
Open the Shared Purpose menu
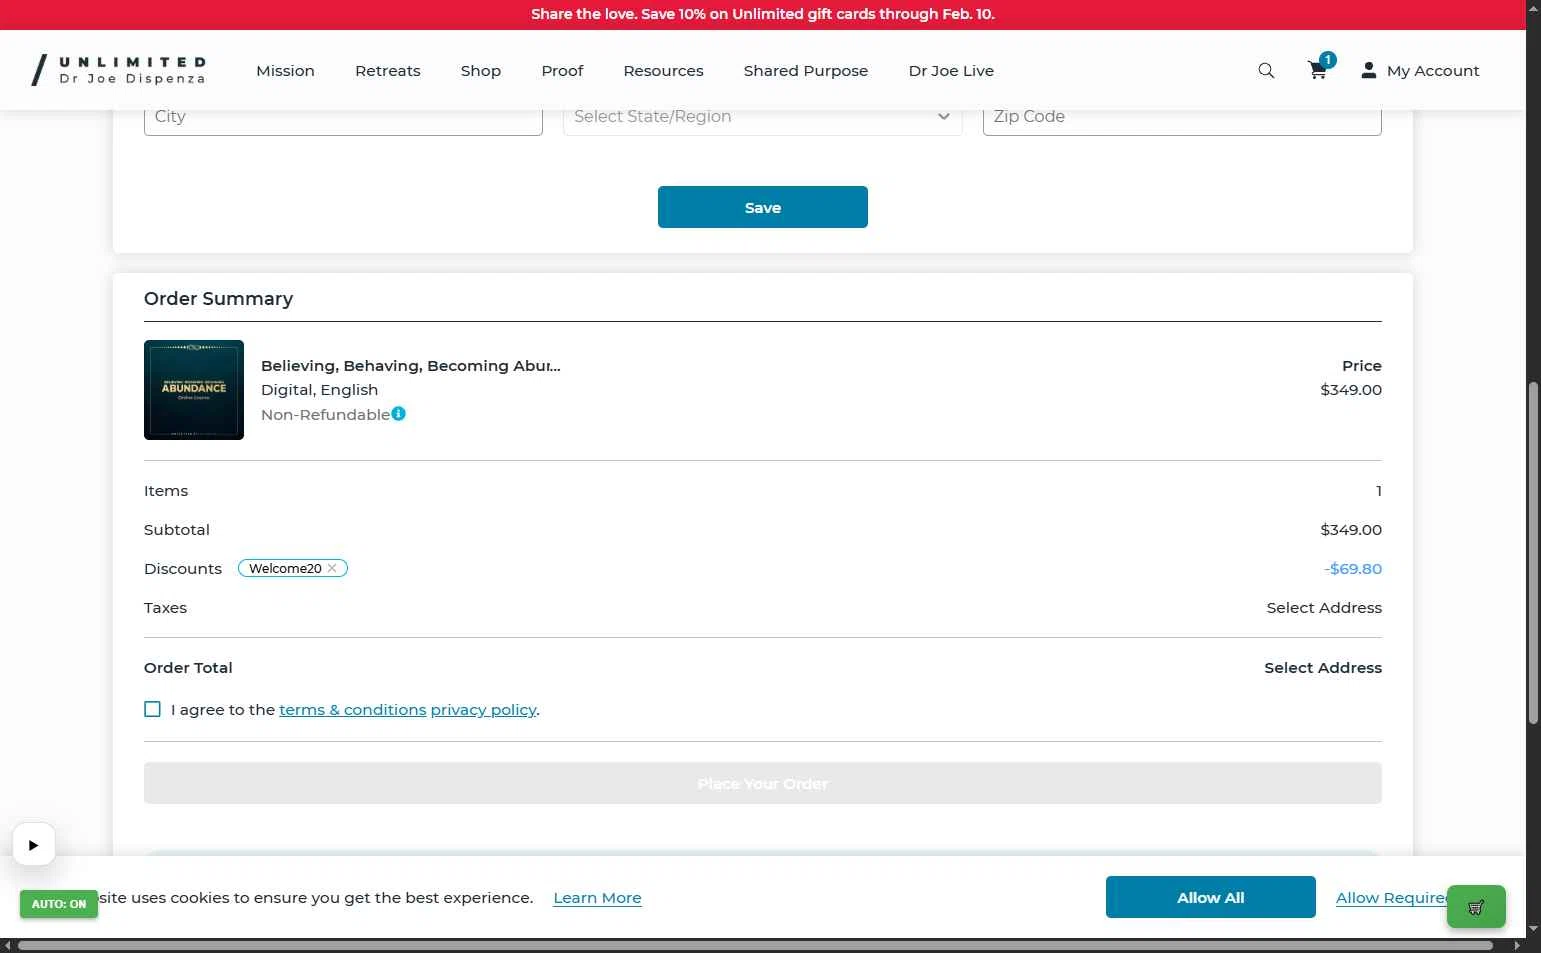[x=806, y=71]
